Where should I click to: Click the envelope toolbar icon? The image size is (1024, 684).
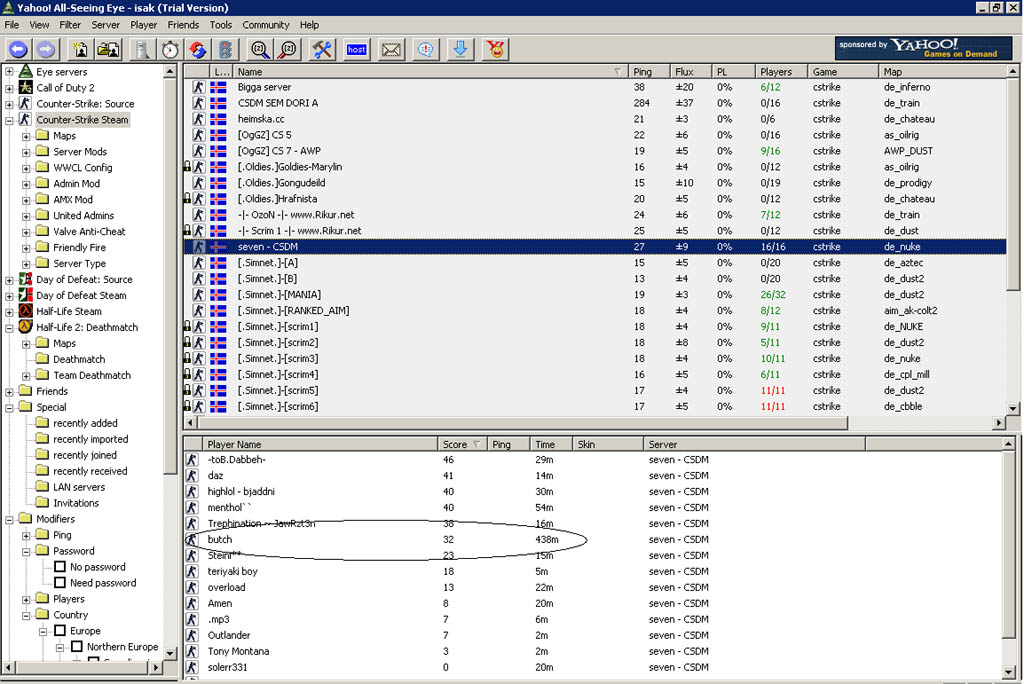[x=391, y=50]
